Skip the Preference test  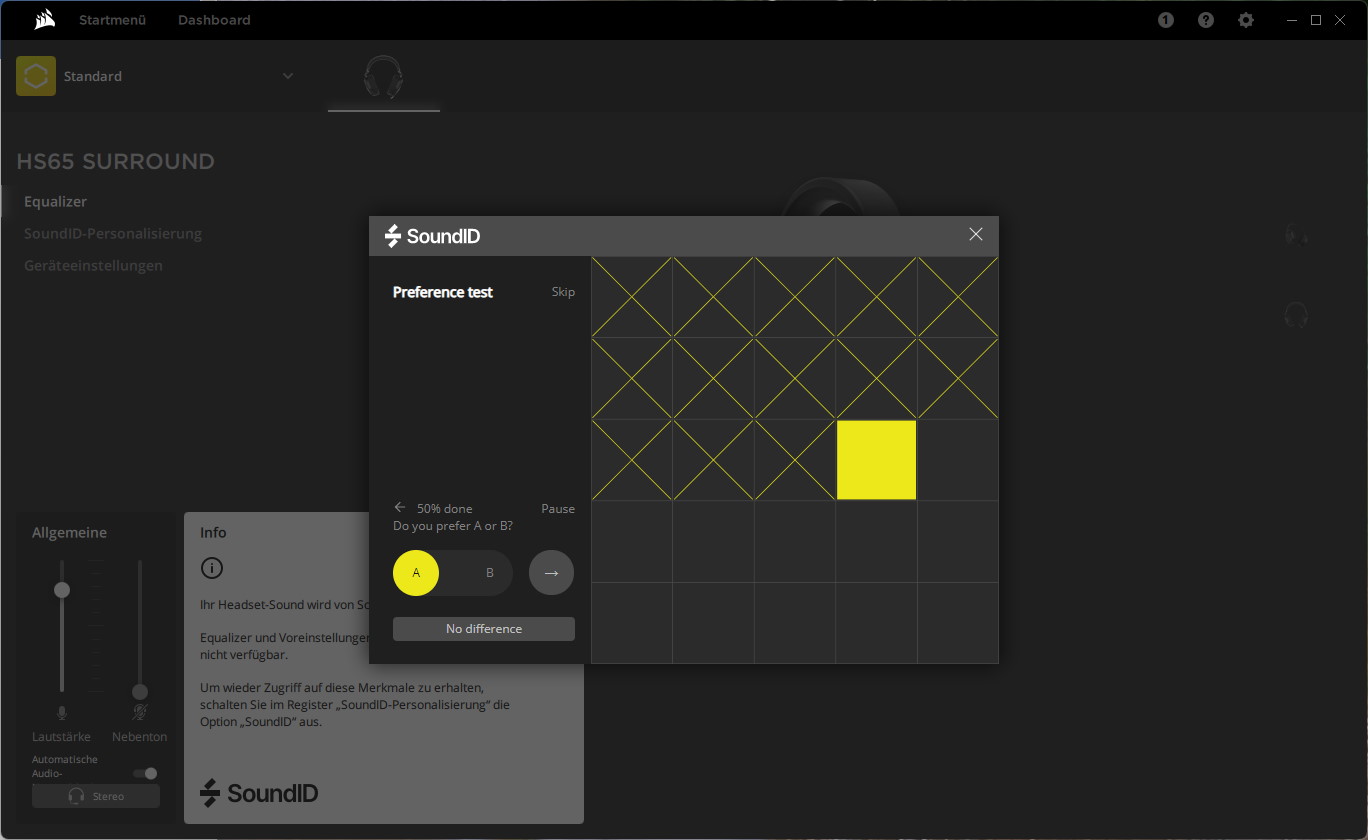coord(563,292)
